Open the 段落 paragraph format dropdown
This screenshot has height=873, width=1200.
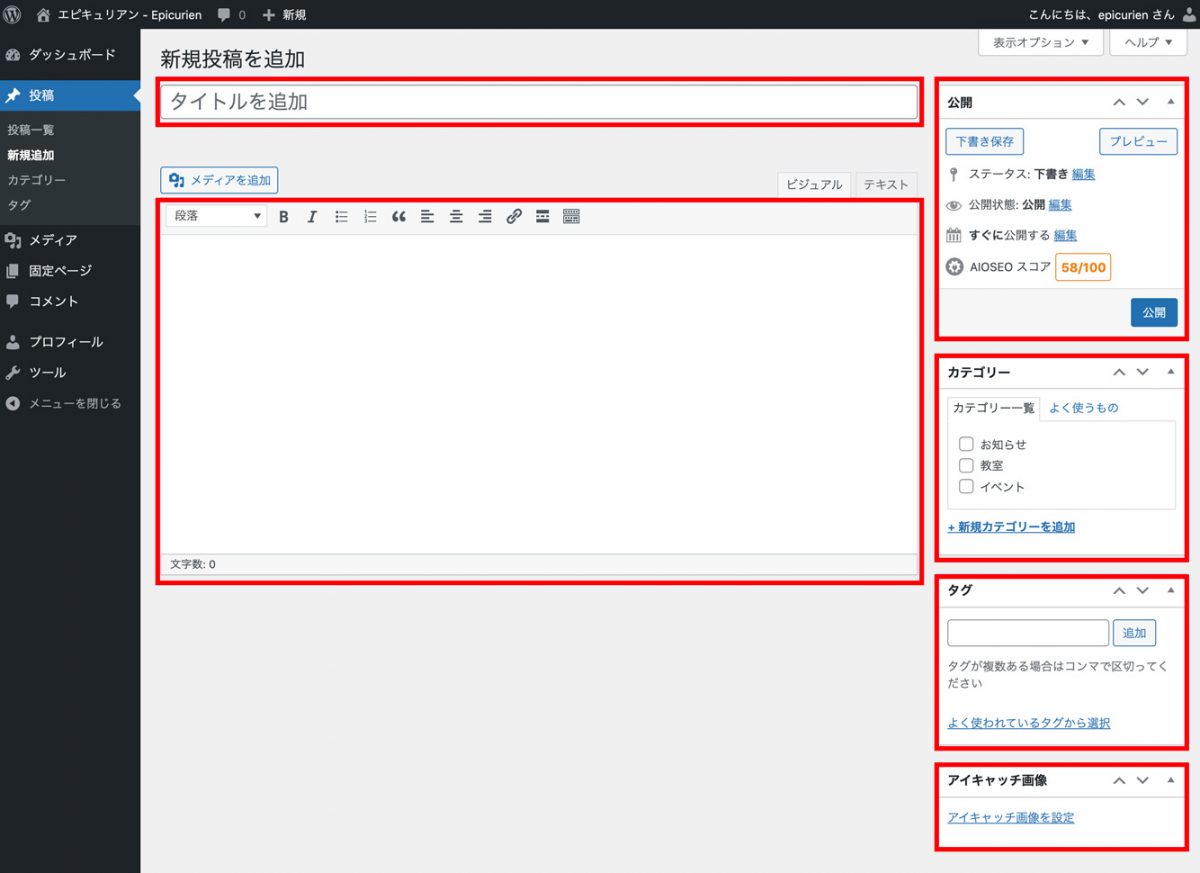pos(217,216)
